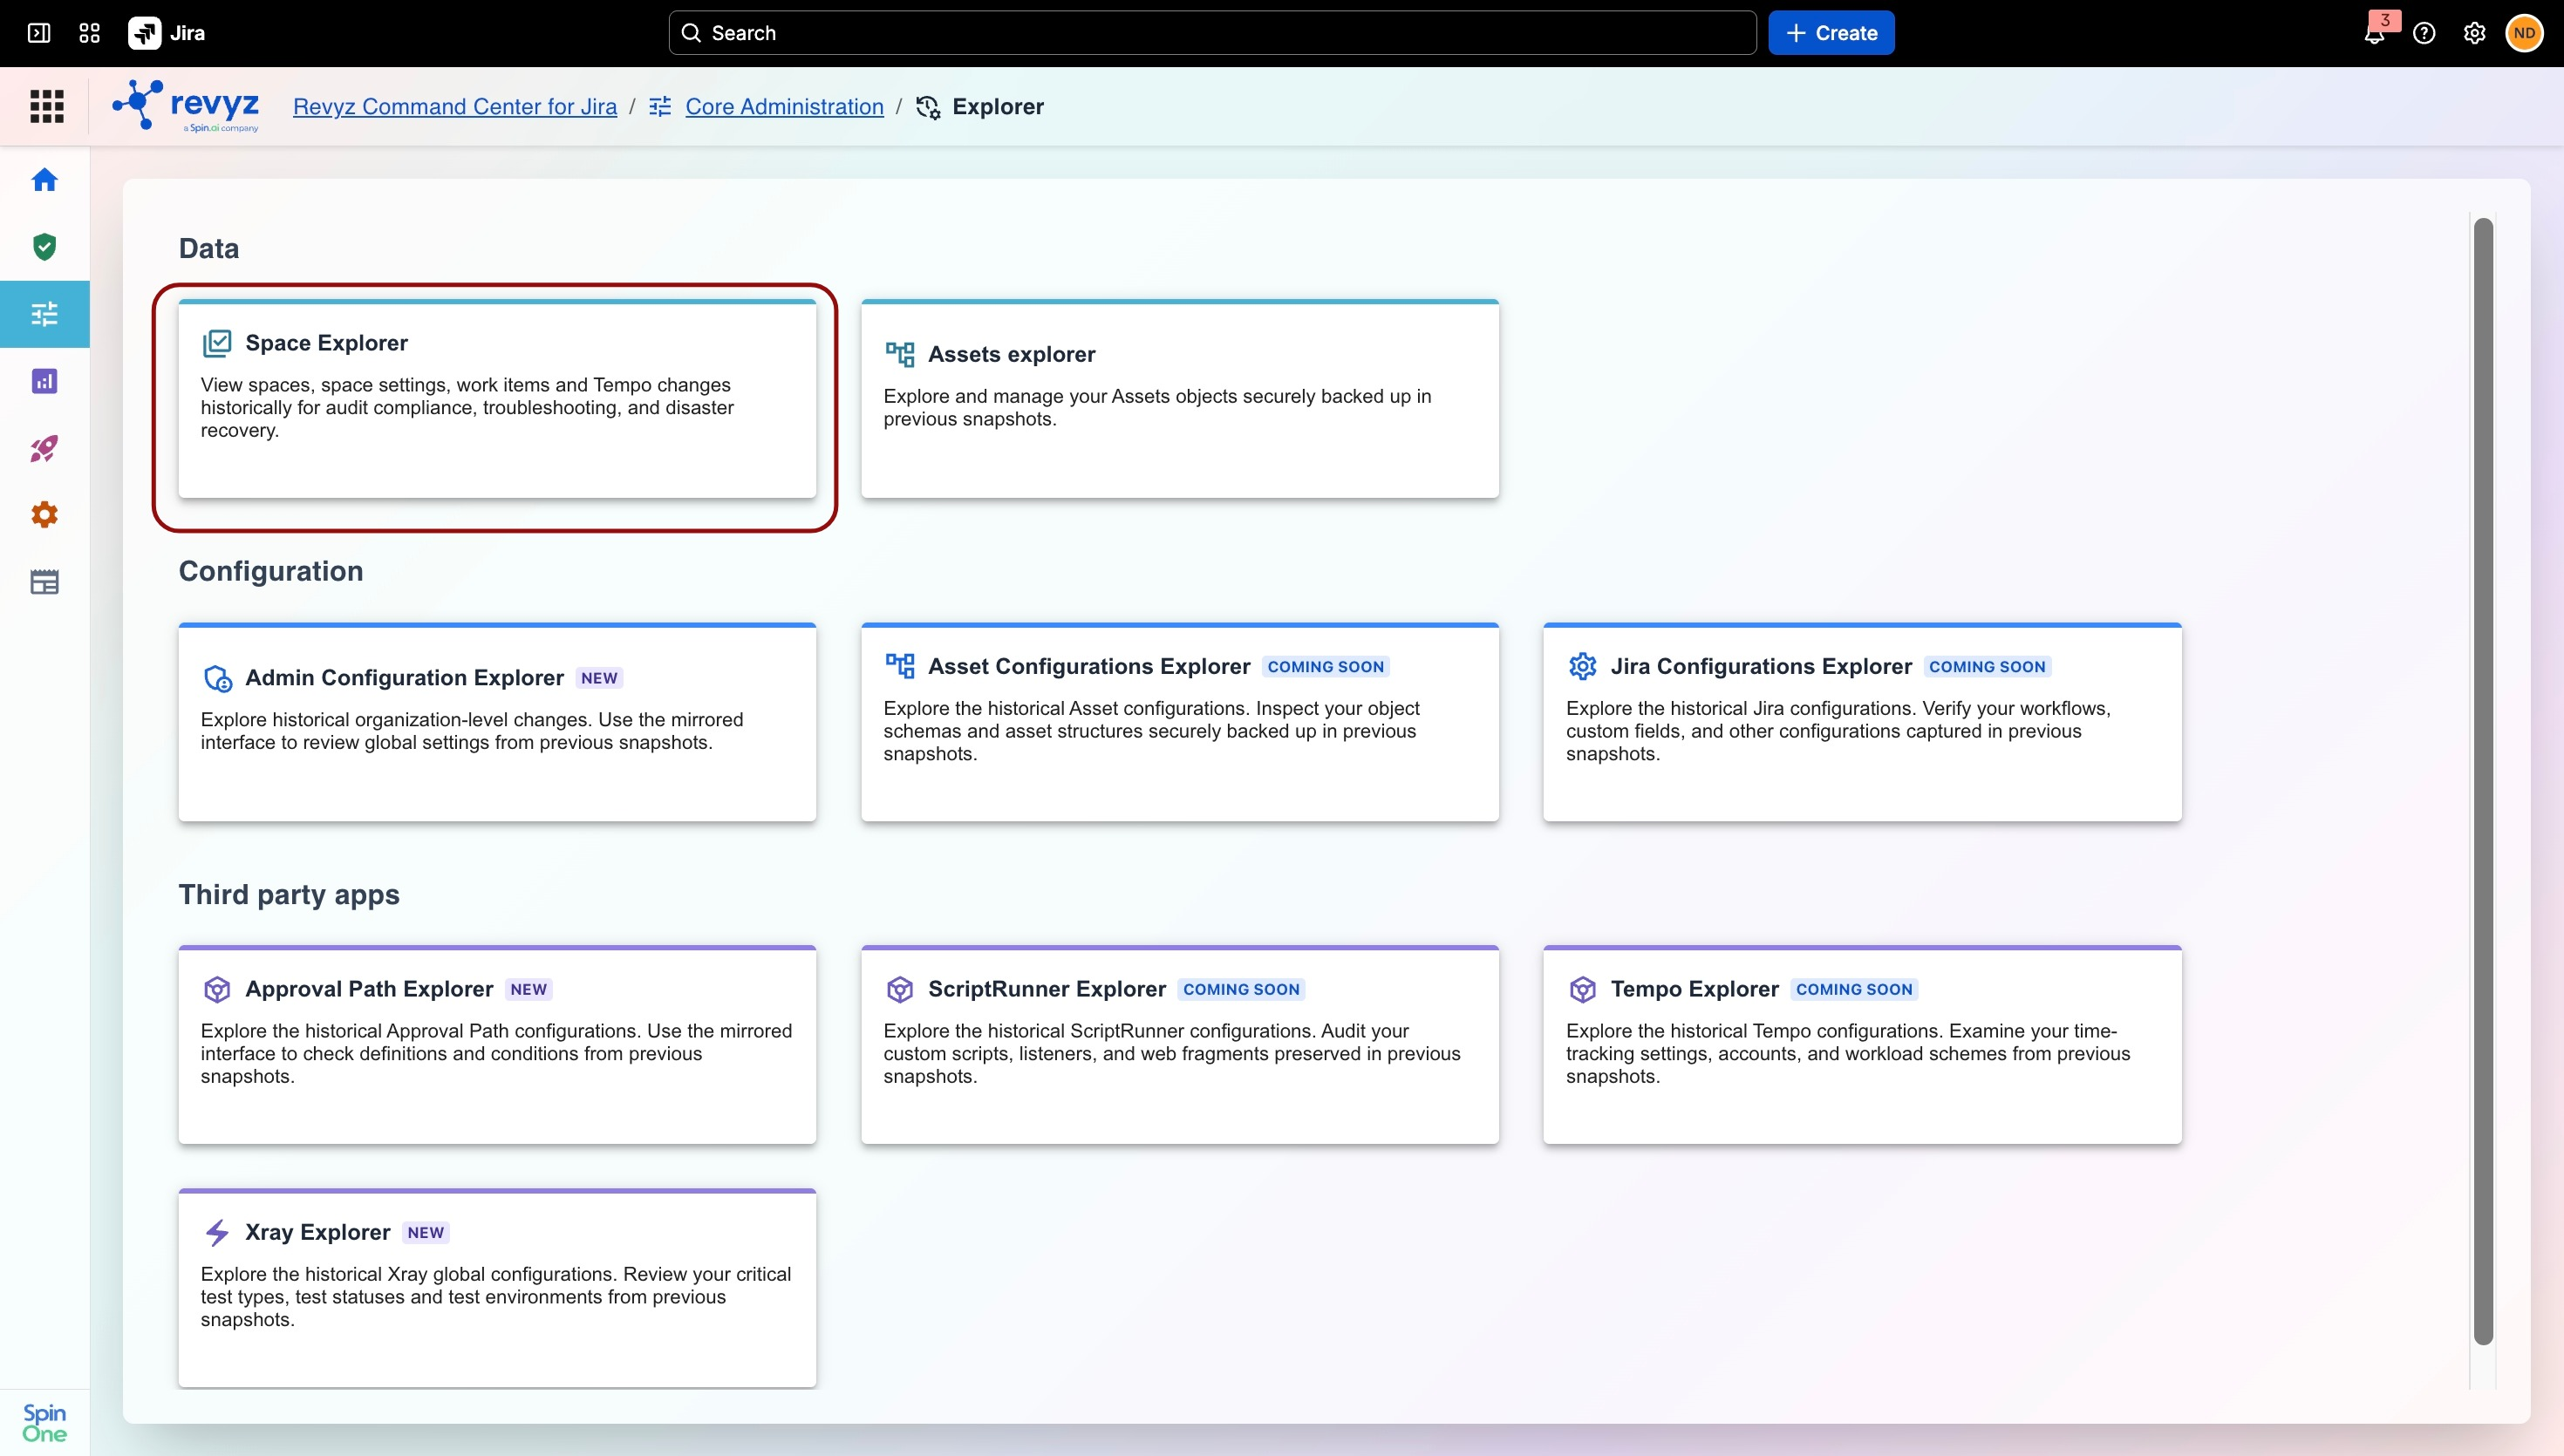
Task: Click the Assets explorer card icon
Action: 900,354
